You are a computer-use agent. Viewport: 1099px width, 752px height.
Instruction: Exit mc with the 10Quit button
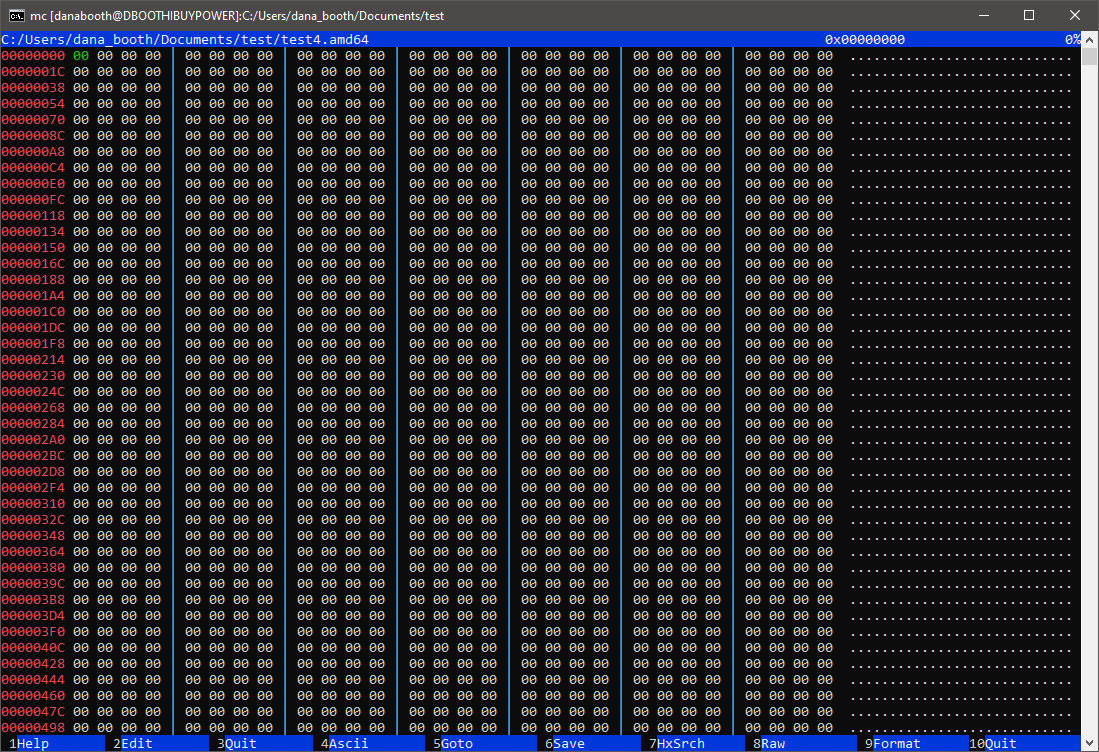[992, 744]
